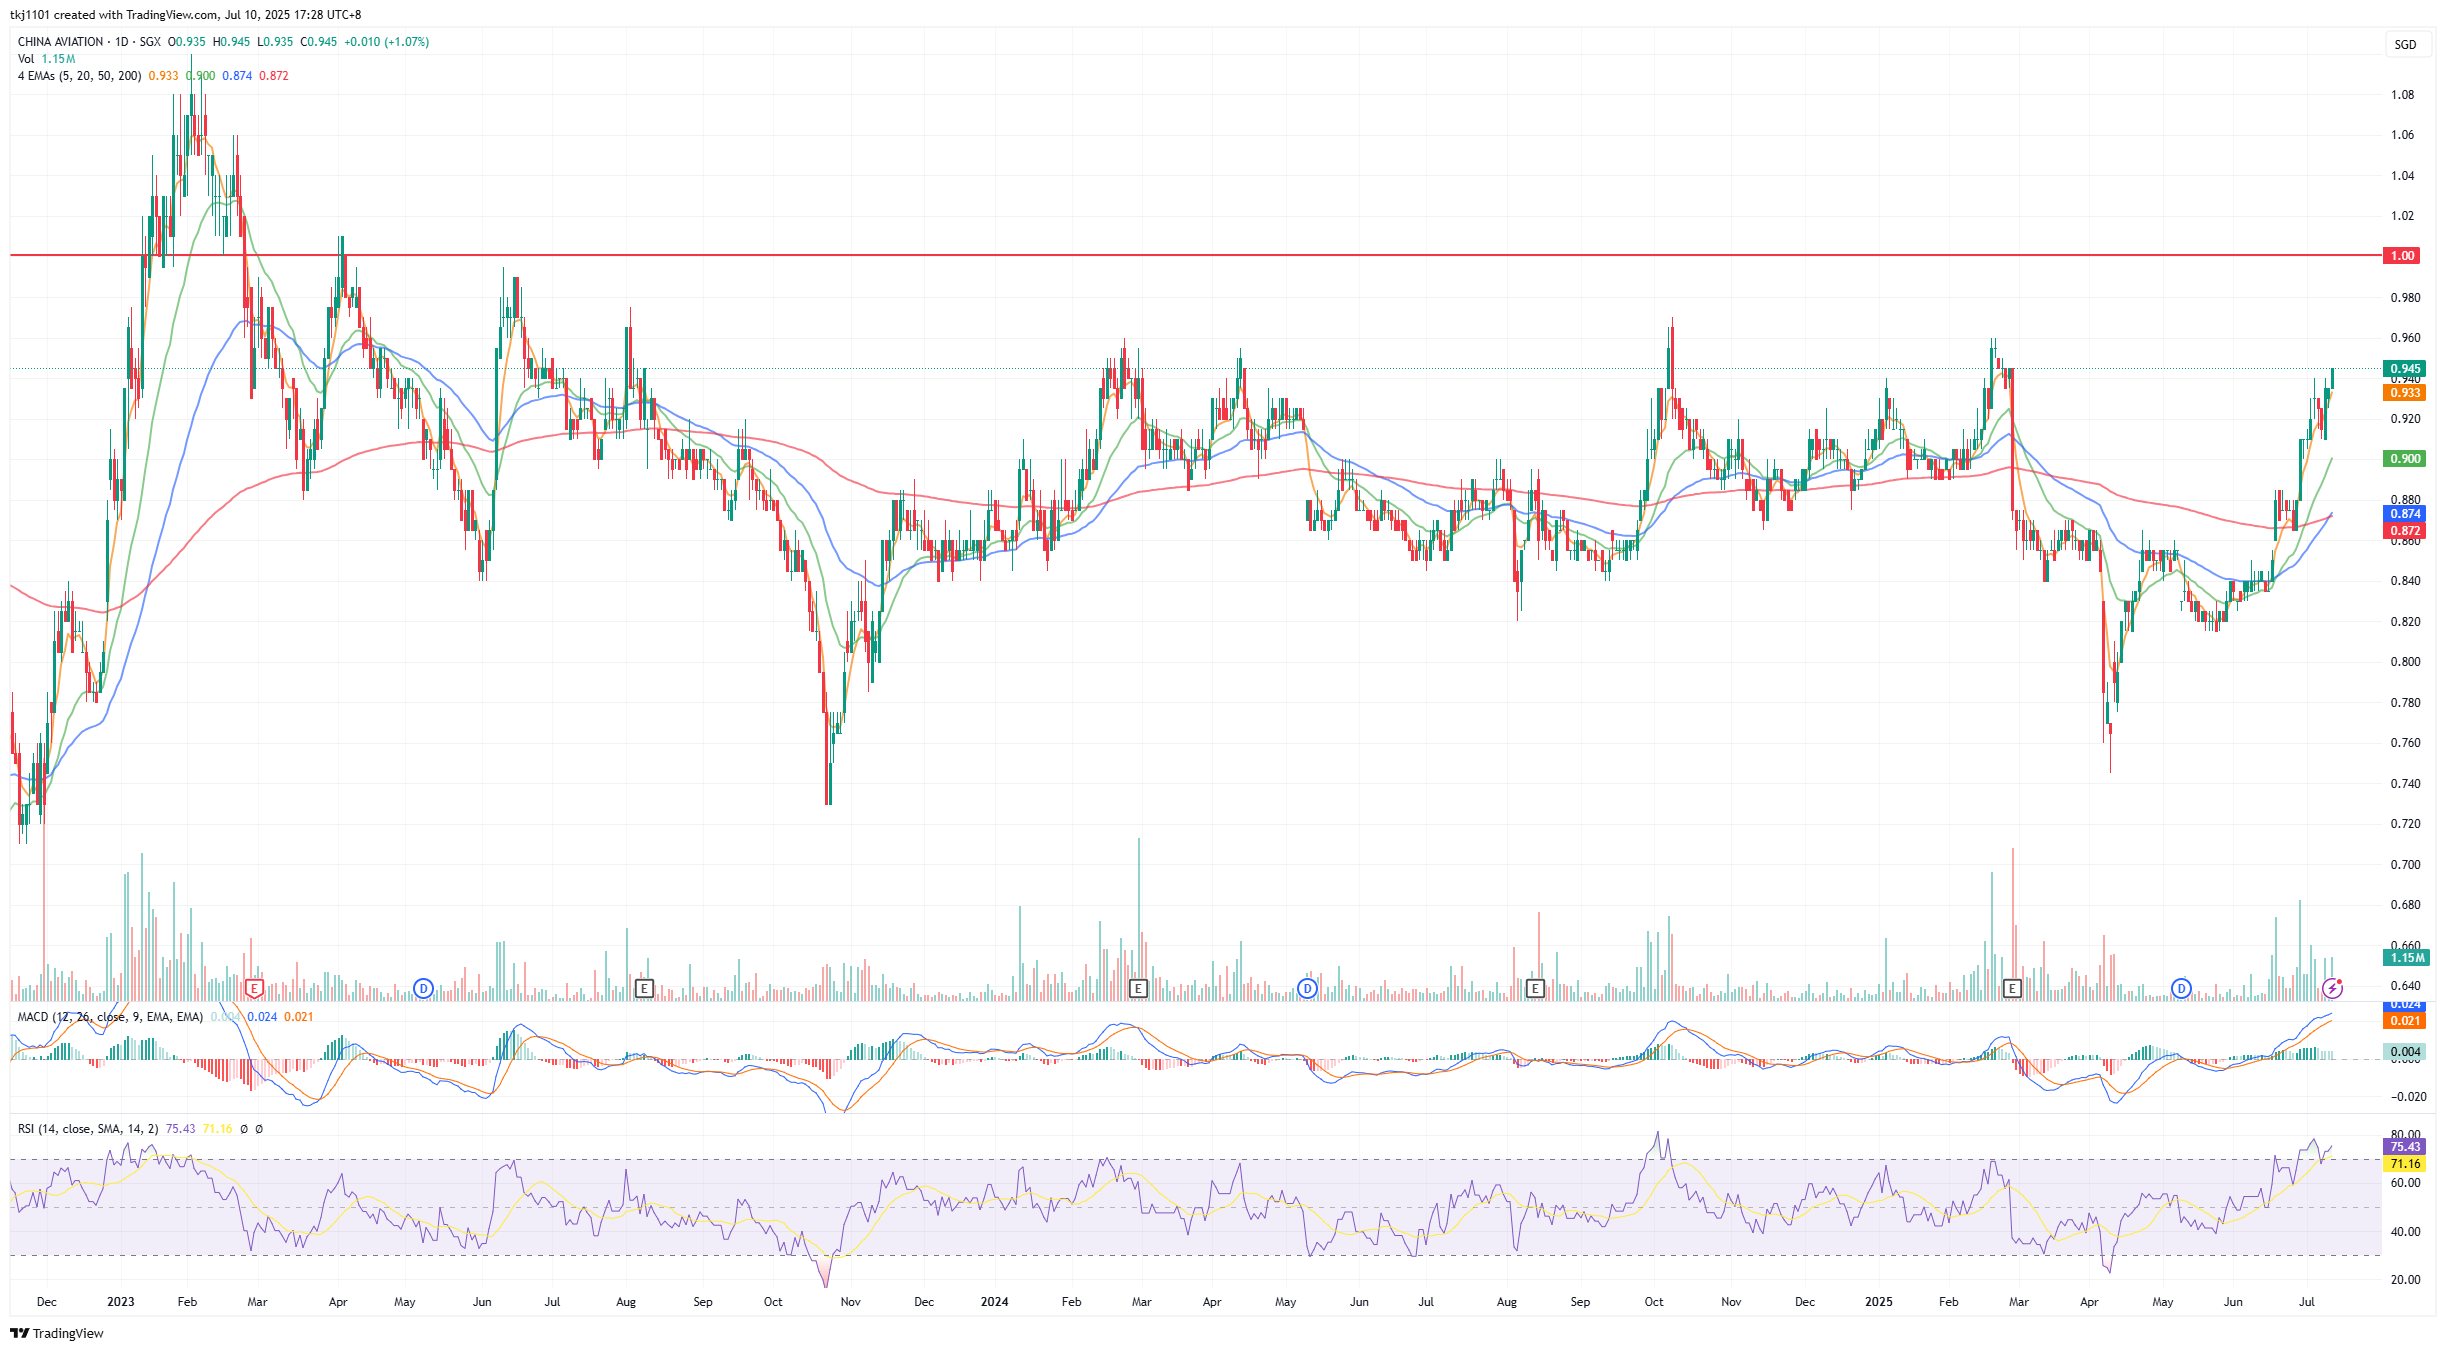2446x1351 pixels.
Task: Click the green 0.900 axis price label
Action: [x=2405, y=459]
